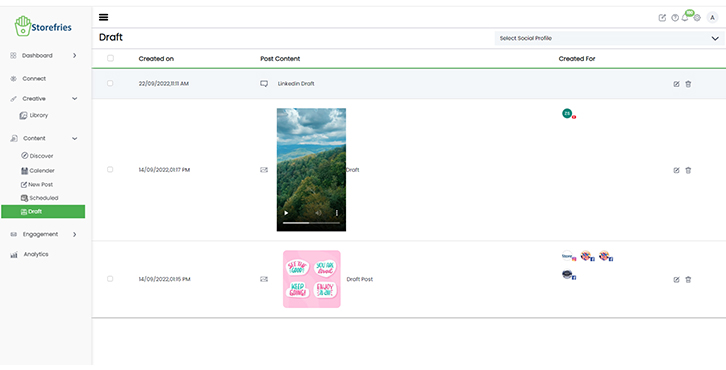Click the text post type icon beside Linkedin Draft

pos(264,84)
